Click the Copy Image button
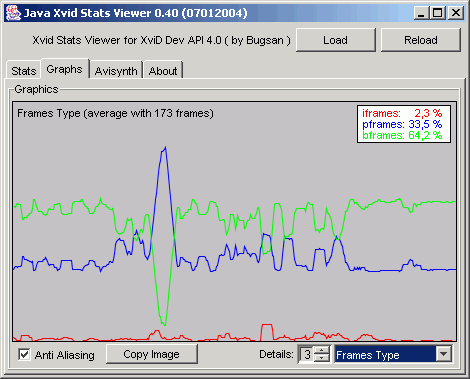The width and height of the screenshot is (470, 379). click(x=151, y=354)
